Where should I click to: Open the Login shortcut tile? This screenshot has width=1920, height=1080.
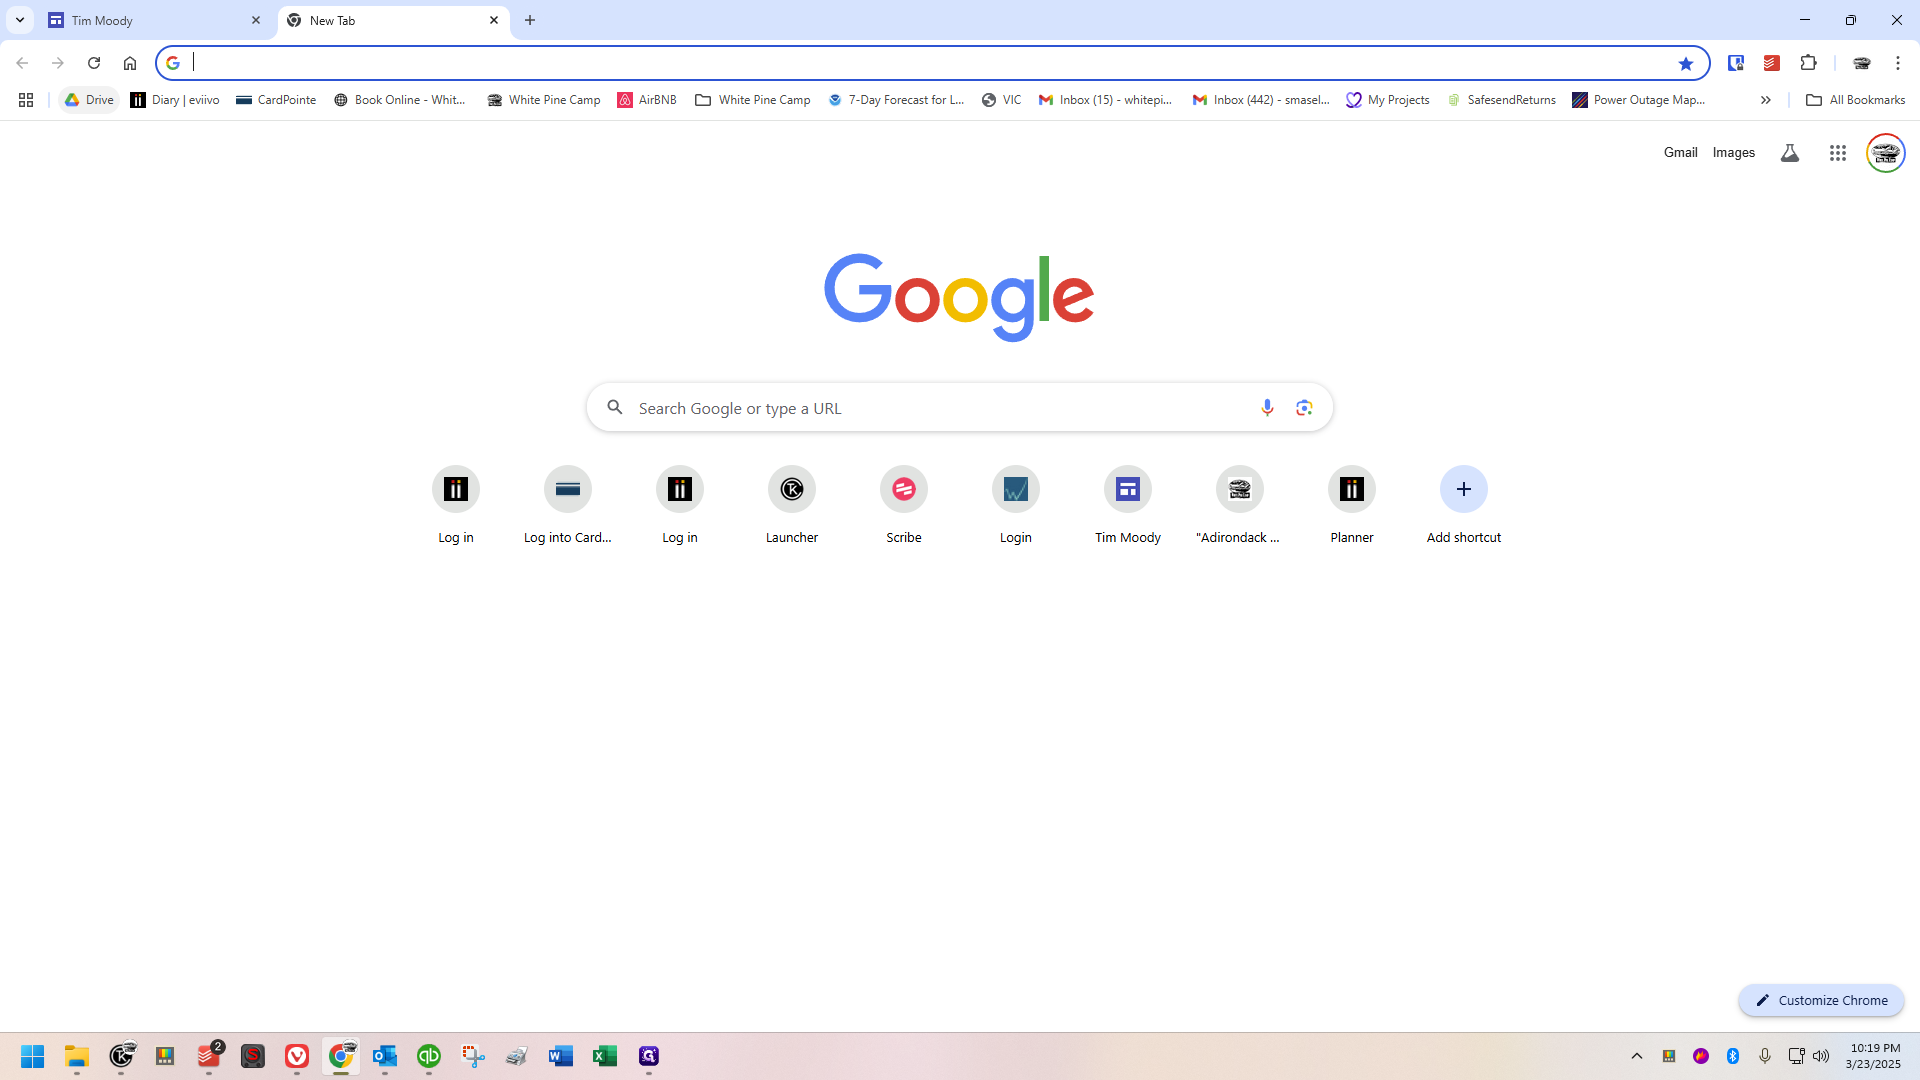point(1016,506)
